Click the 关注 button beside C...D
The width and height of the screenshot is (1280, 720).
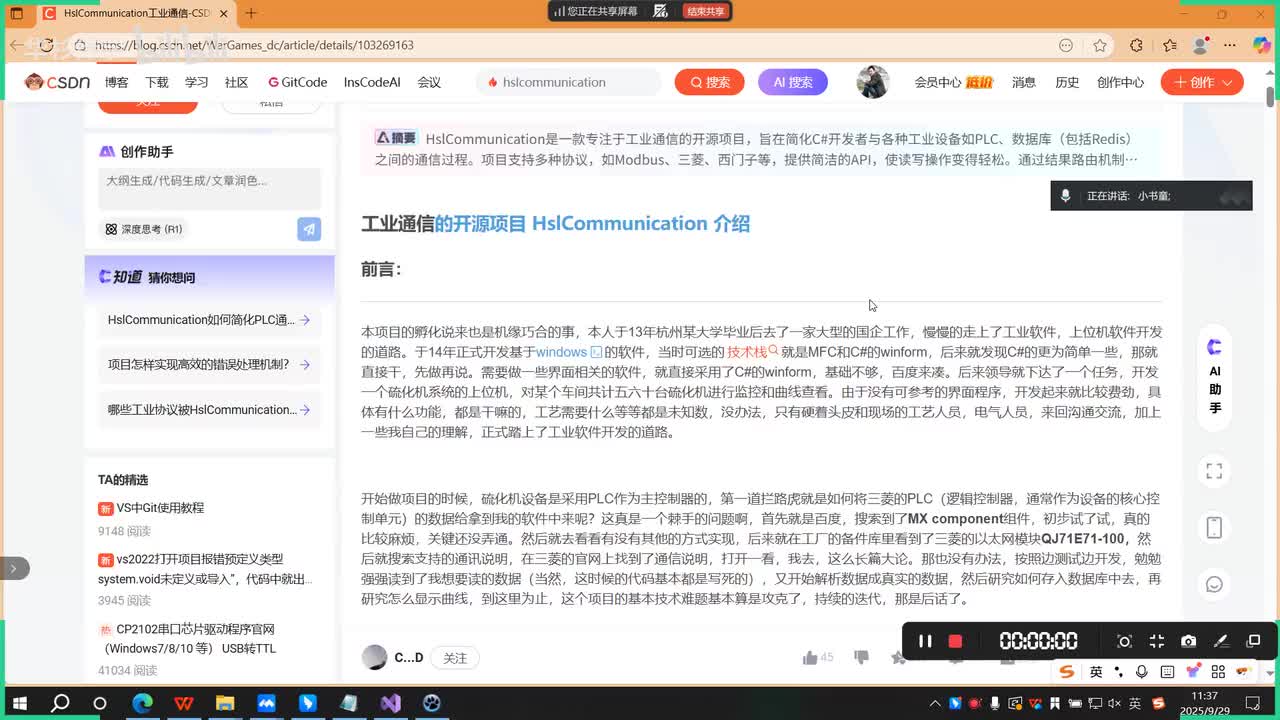pyautogui.click(x=455, y=658)
